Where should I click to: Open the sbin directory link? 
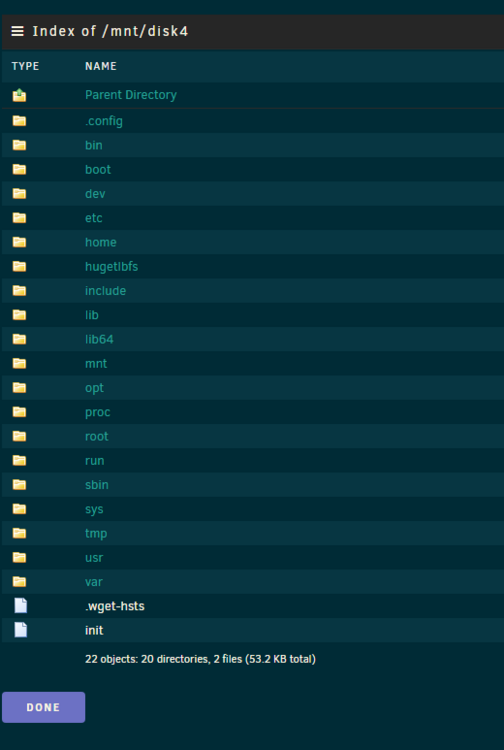[97, 485]
